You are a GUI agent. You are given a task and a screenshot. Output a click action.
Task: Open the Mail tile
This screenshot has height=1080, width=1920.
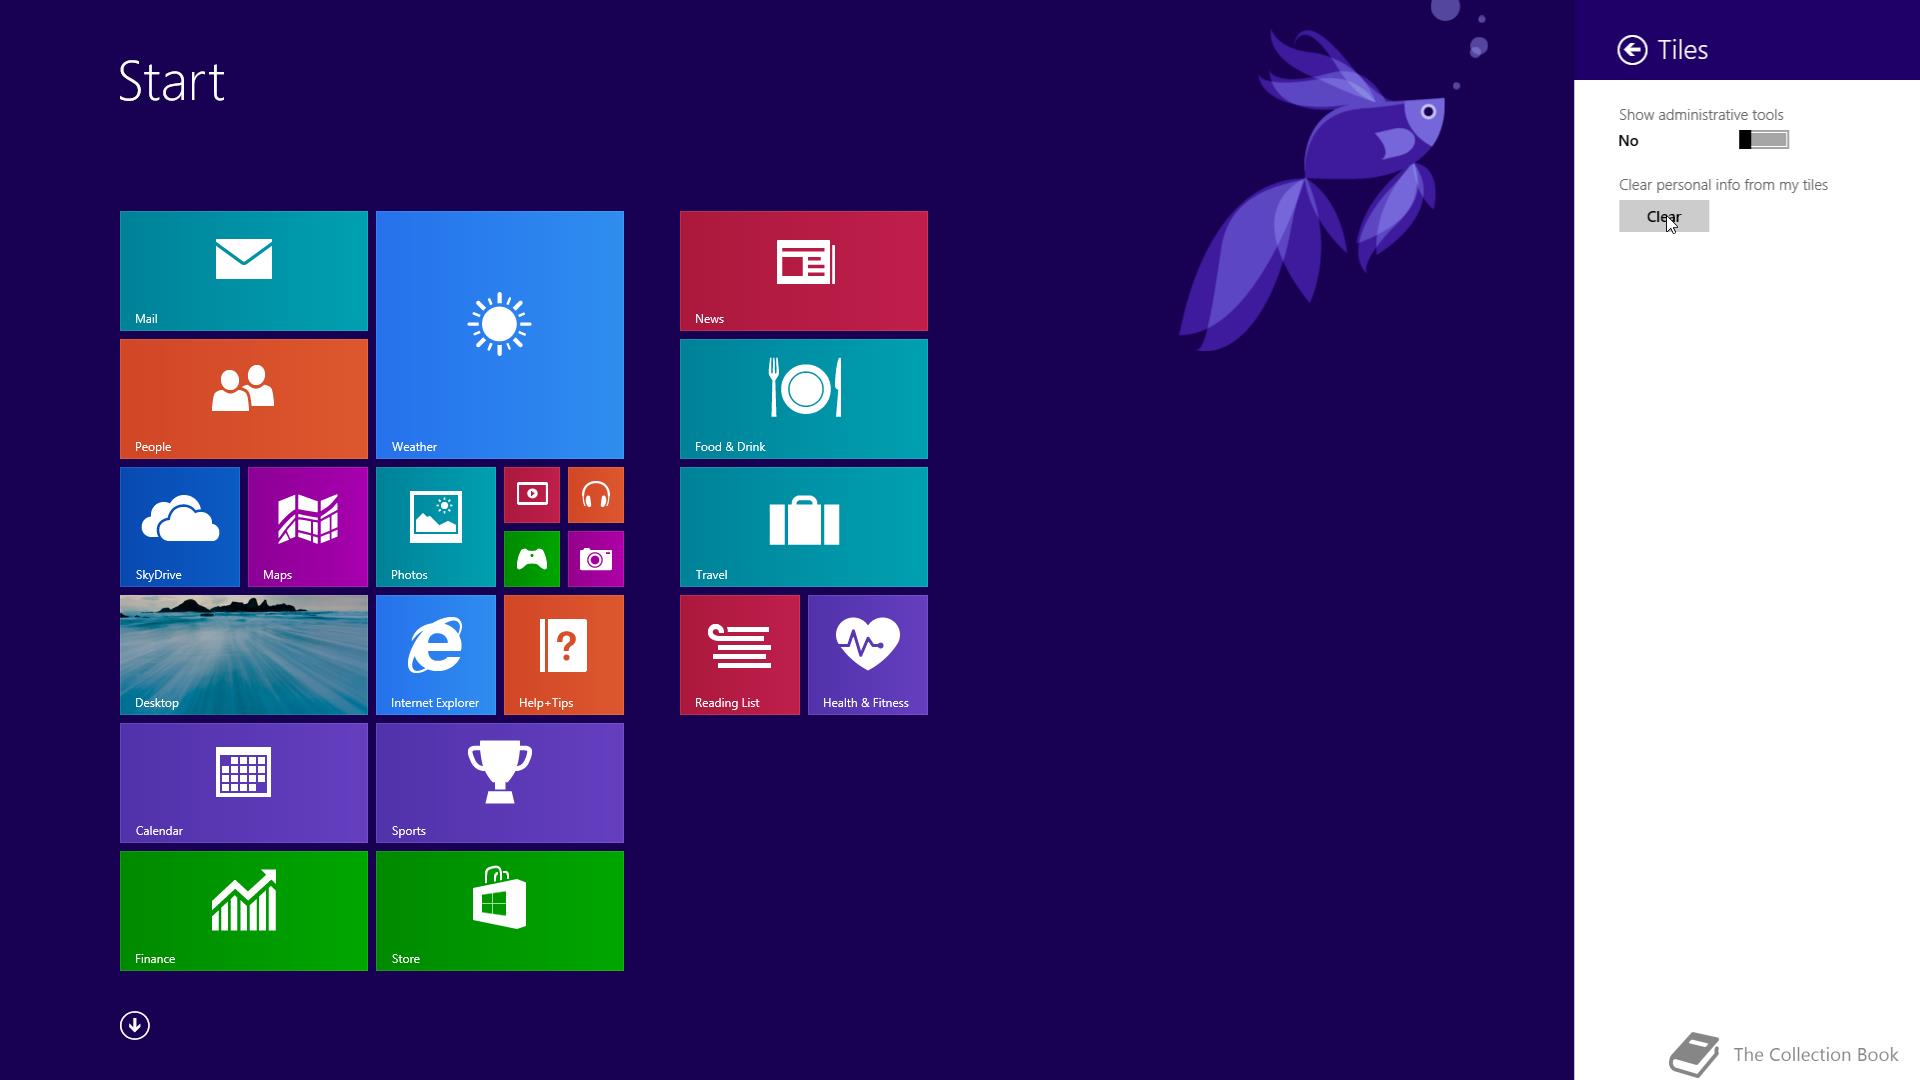pos(244,271)
